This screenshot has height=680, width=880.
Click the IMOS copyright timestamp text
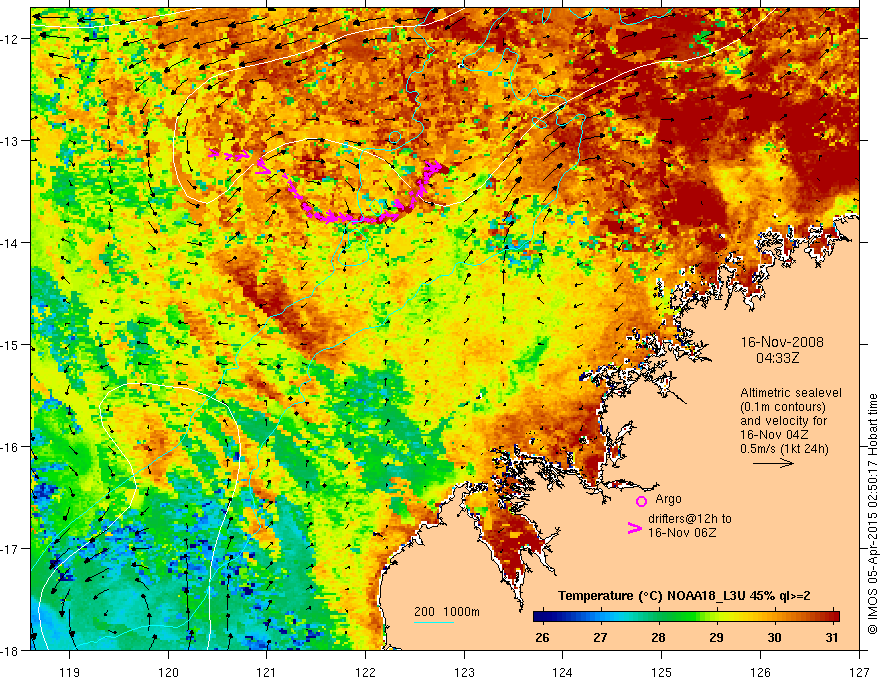[x=873, y=514]
